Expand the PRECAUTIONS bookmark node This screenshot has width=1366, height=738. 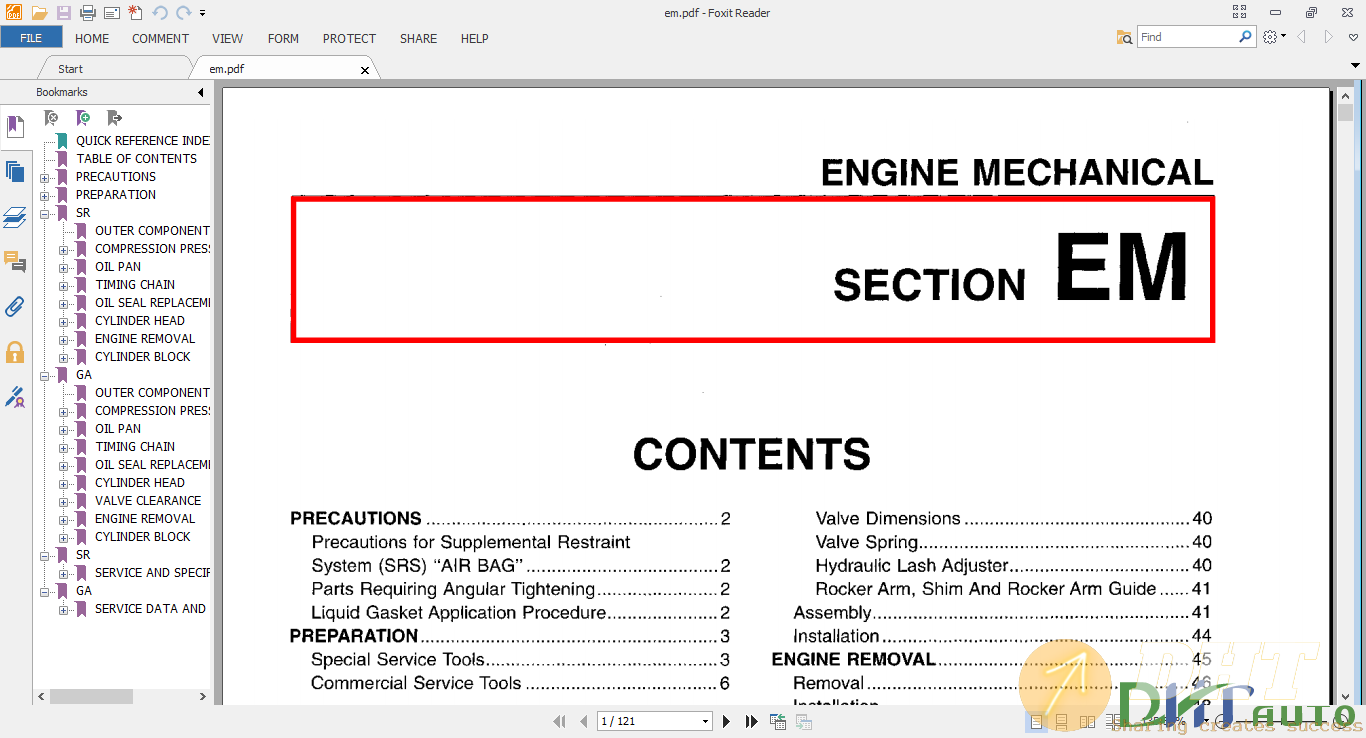coord(45,177)
